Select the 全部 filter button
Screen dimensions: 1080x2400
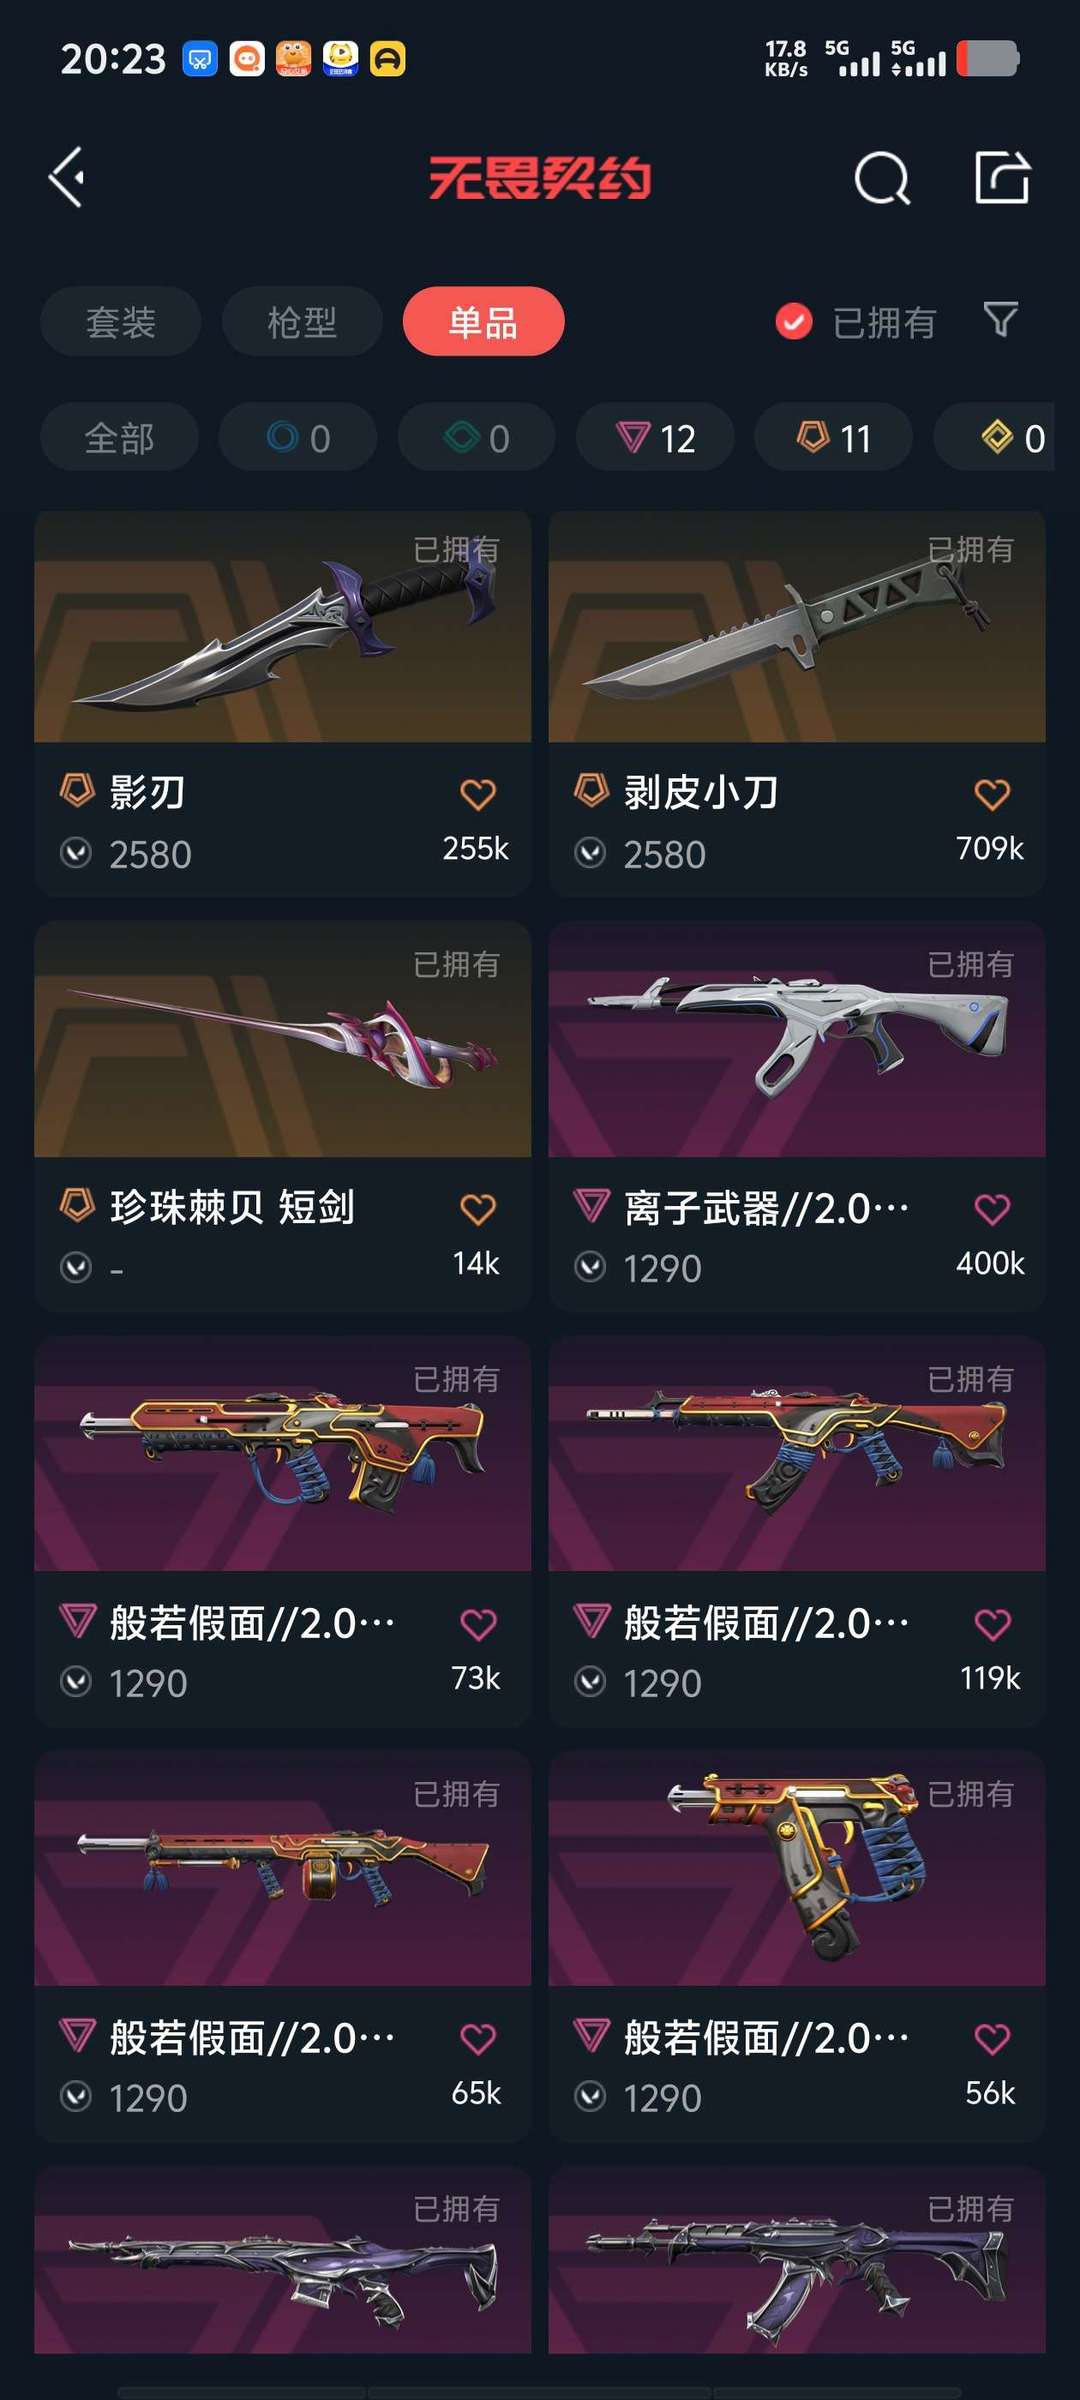pos(119,437)
